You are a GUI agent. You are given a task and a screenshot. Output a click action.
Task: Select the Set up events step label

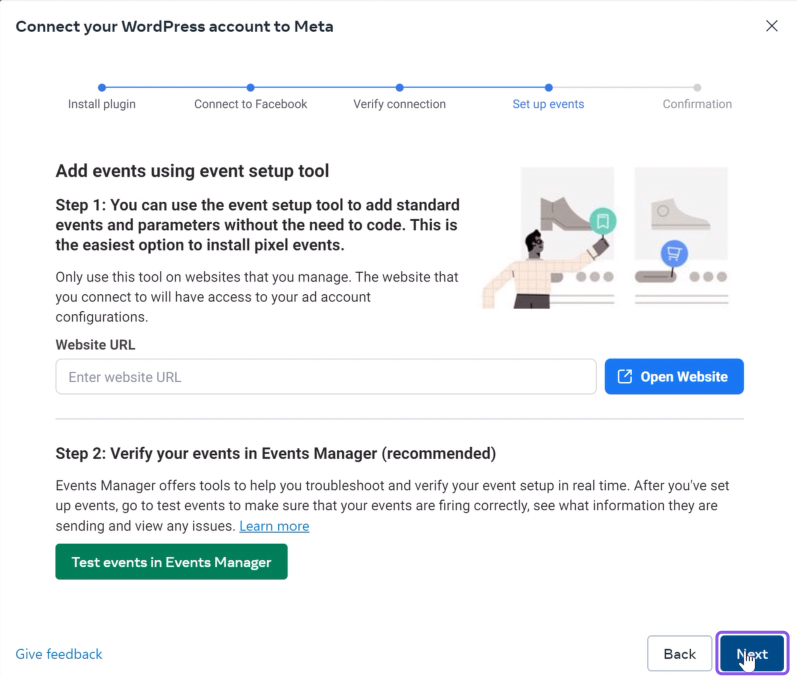point(548,104)
